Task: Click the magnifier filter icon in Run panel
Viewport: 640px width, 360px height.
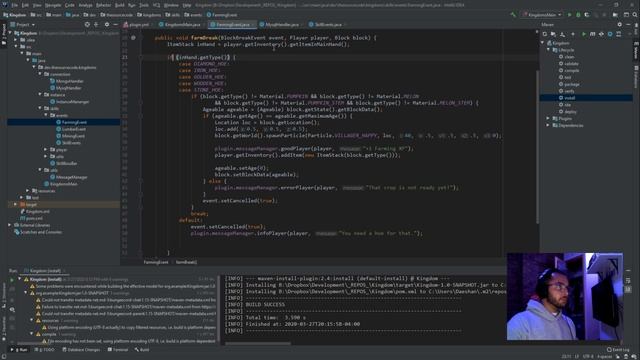Action: click(x=12, y=310)
